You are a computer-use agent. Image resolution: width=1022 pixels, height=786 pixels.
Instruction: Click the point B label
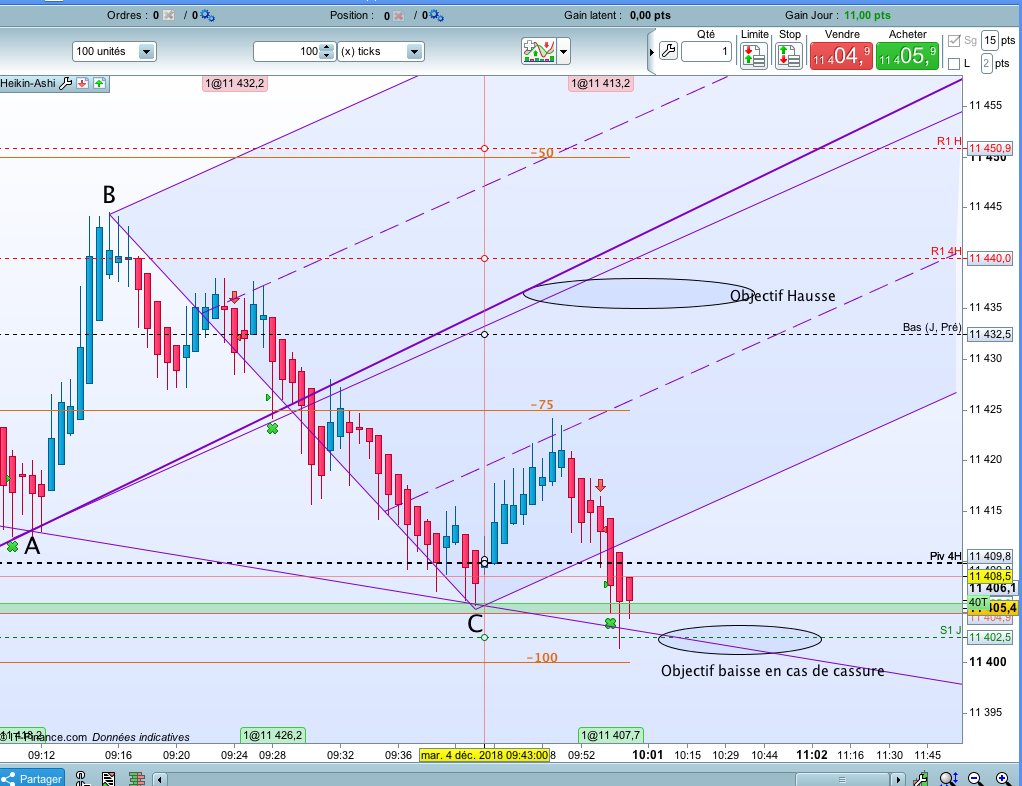coord(109,194)
